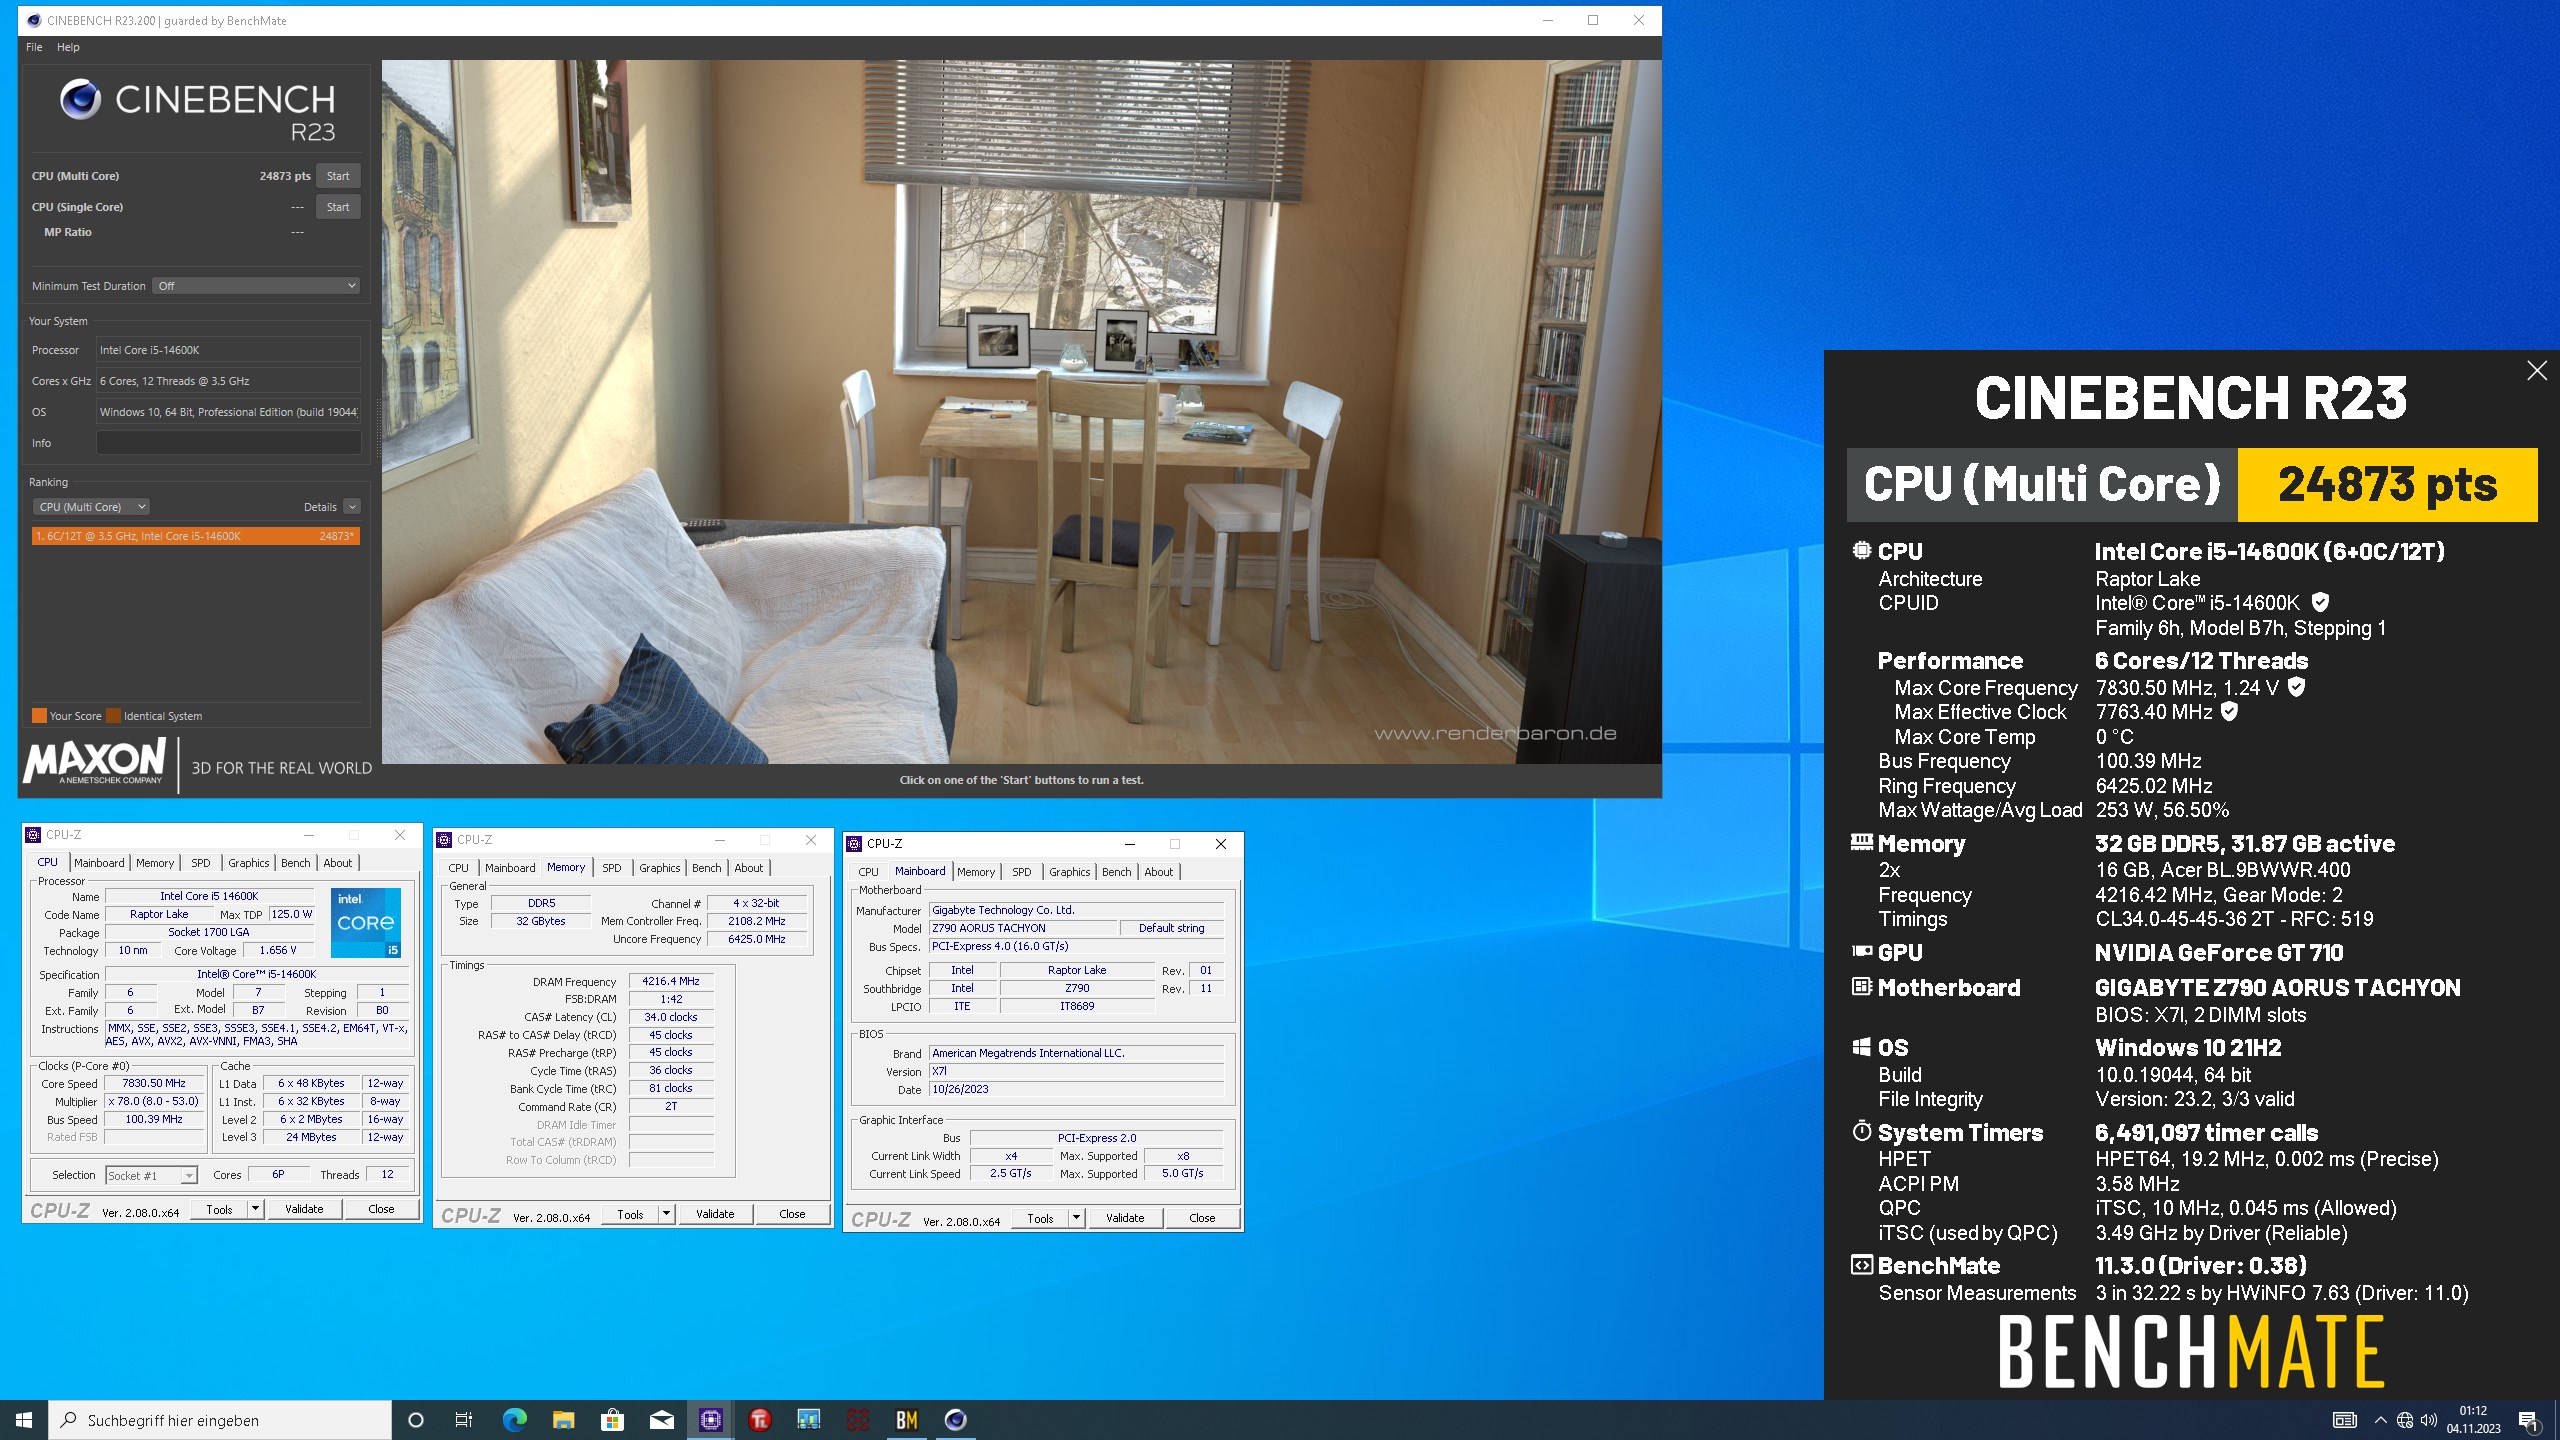
Task: Open Tools dropdown arrow in CPU-Z Memory window
Action: [666, 1214]
